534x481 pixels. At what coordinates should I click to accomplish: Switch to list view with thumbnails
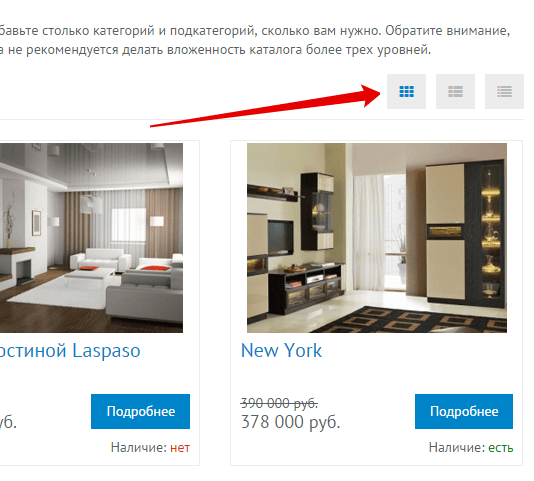pos(455,91)
